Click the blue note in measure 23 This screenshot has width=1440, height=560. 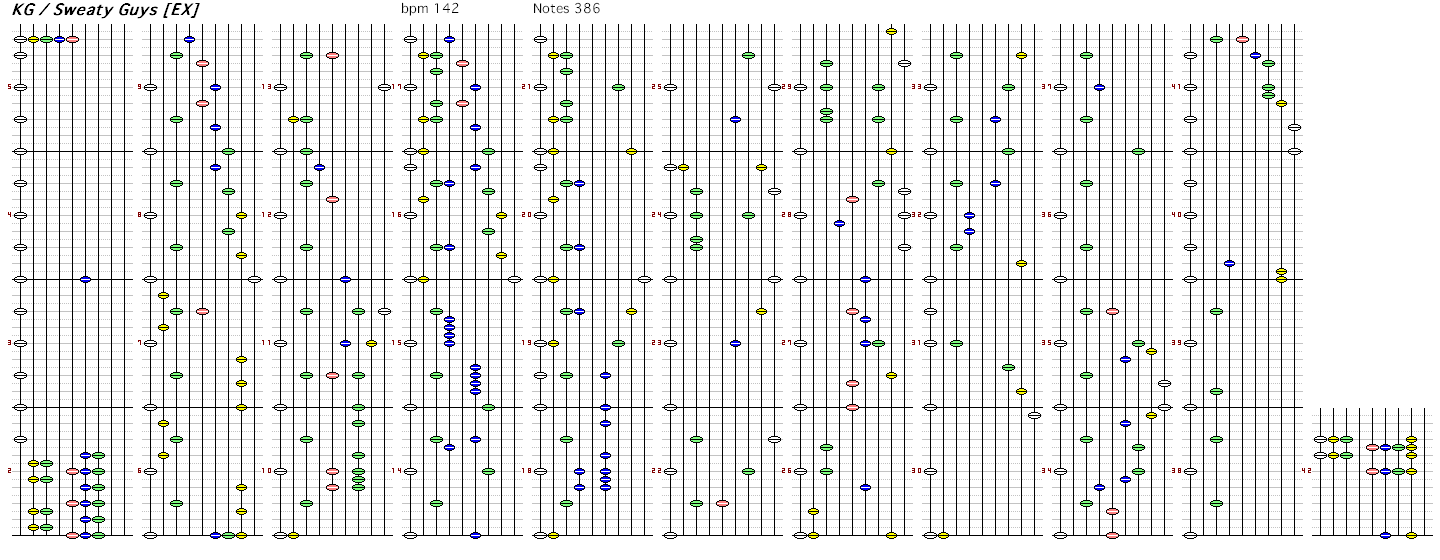735,343
